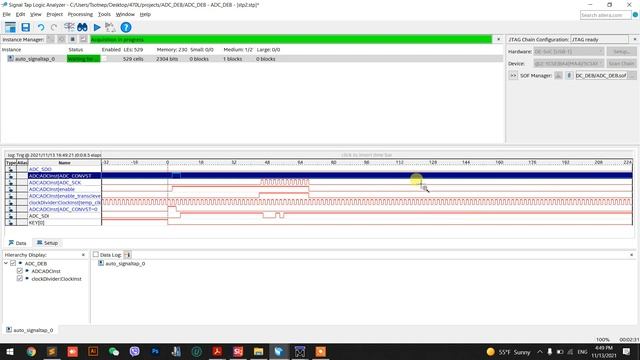This screenshot has height=360, width=640.
Task: Open help with the question mark icon
Action: tap(126, 27)
